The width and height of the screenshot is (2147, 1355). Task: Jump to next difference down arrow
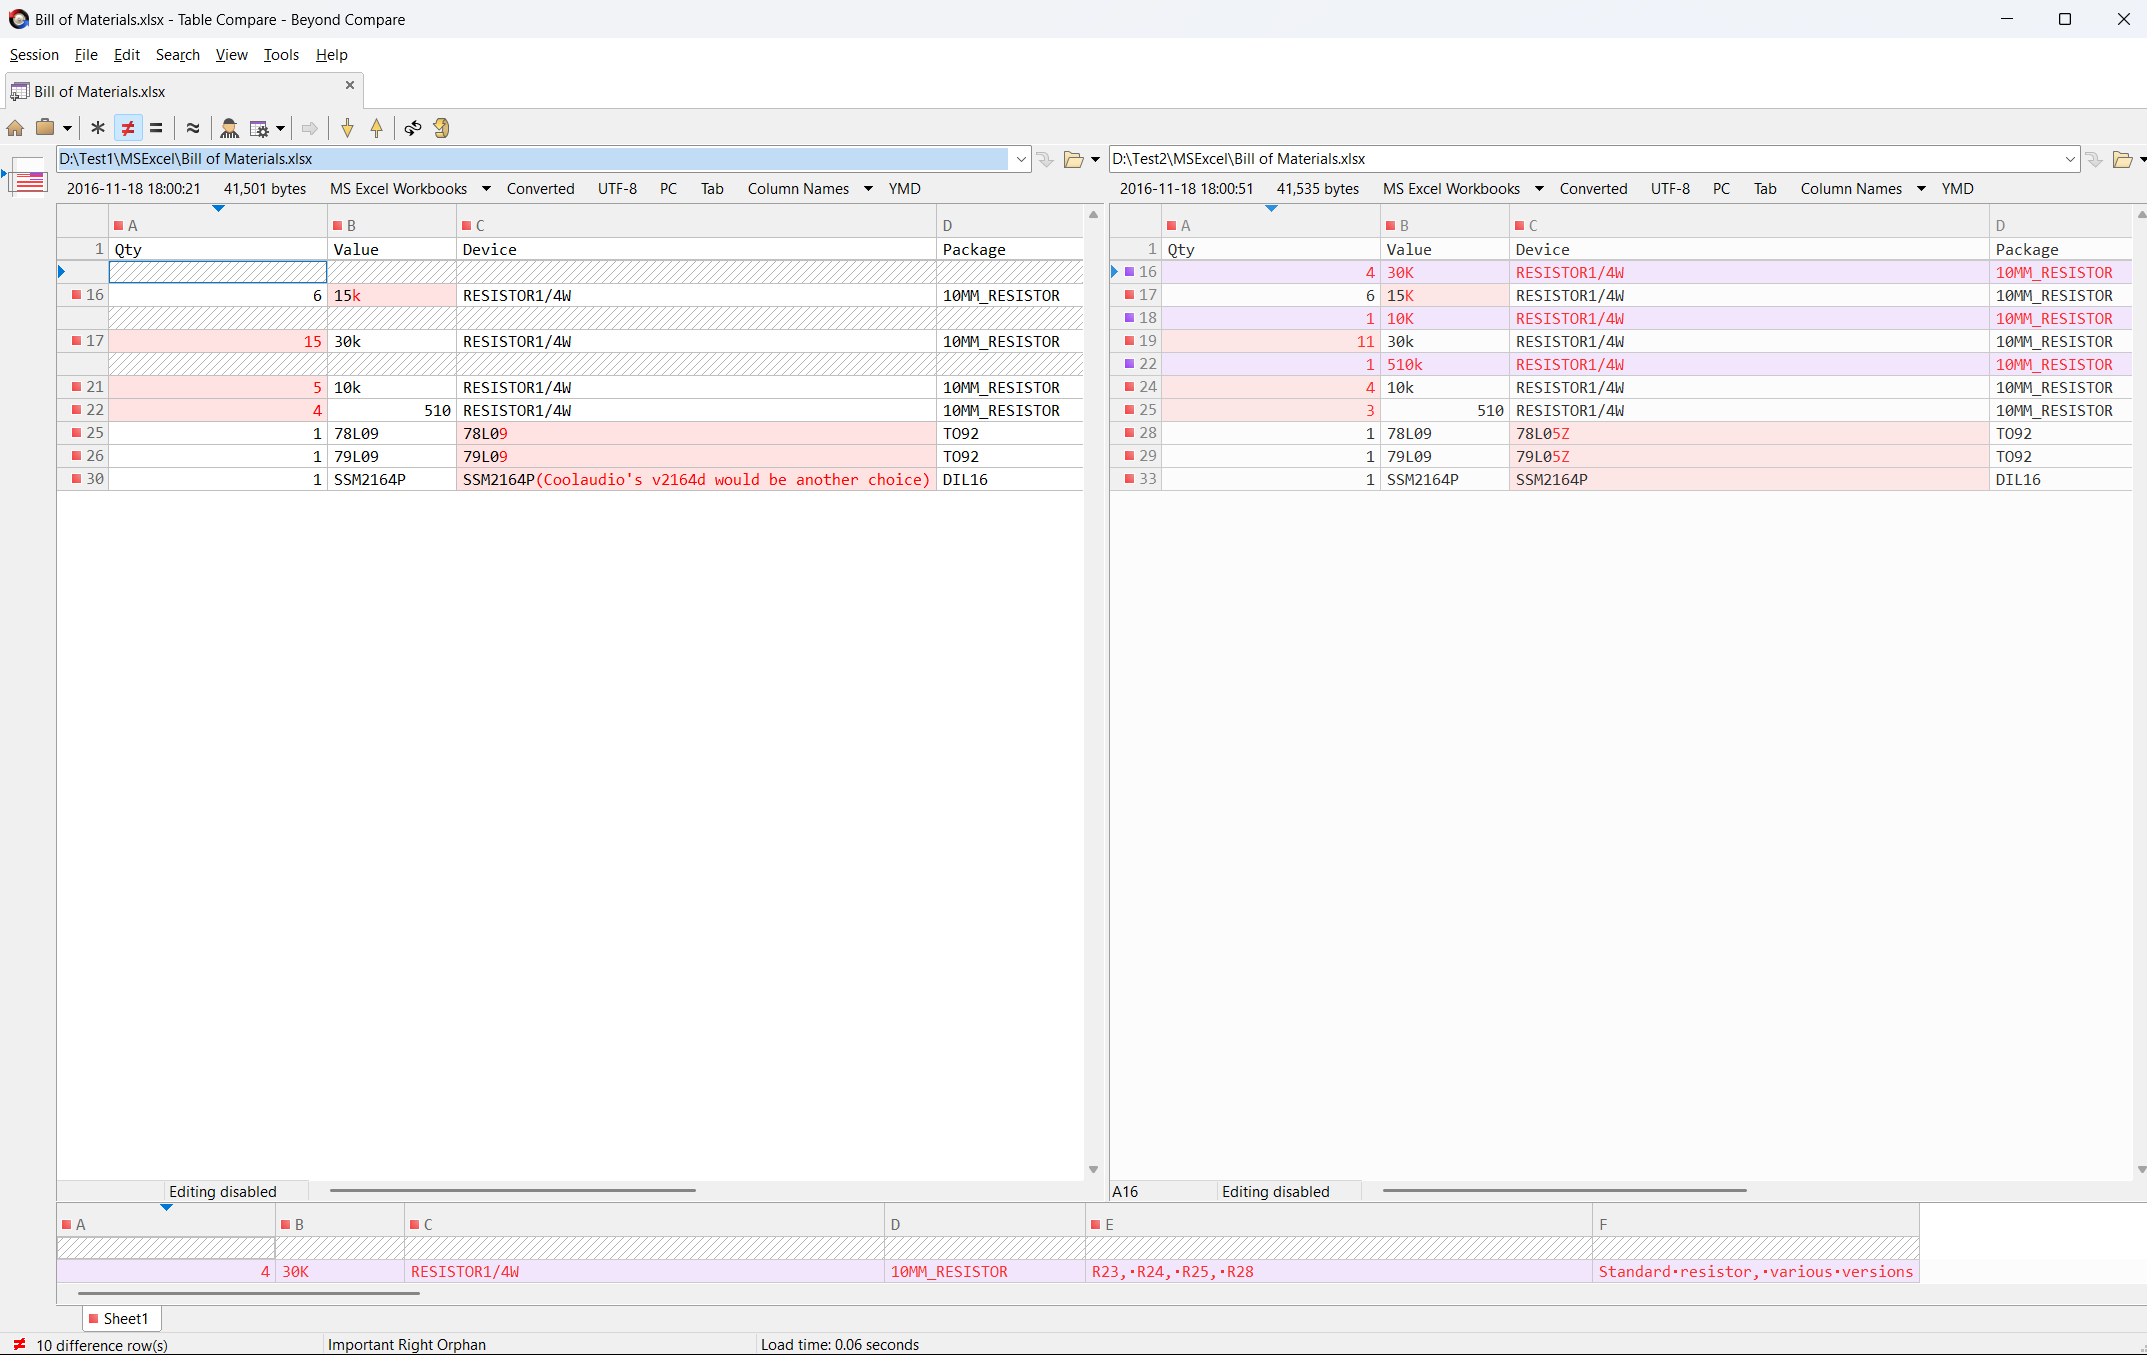pos(347,128)
